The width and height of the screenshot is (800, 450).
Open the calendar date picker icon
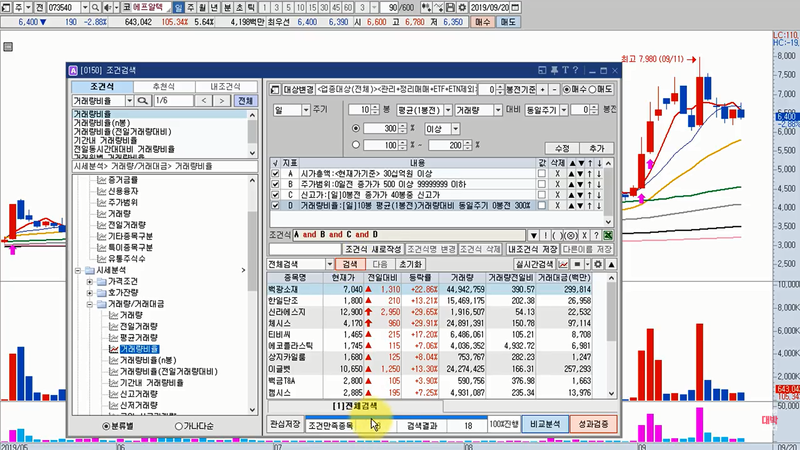pos(515,8)
